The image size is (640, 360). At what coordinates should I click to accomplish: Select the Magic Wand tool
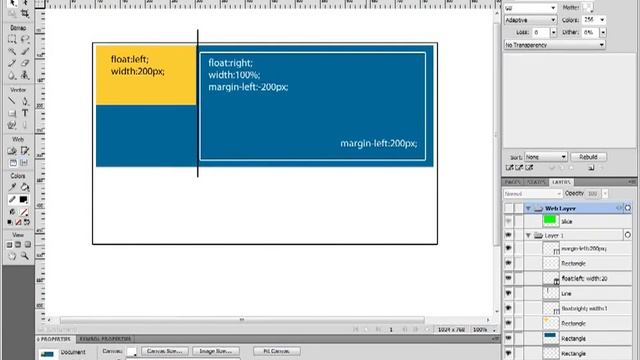[x=12, y=51]
